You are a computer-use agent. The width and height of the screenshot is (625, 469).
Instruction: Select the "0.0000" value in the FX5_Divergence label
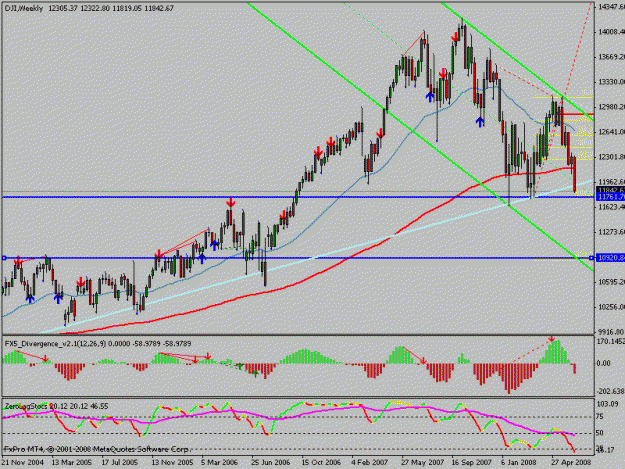pos(119,343)
